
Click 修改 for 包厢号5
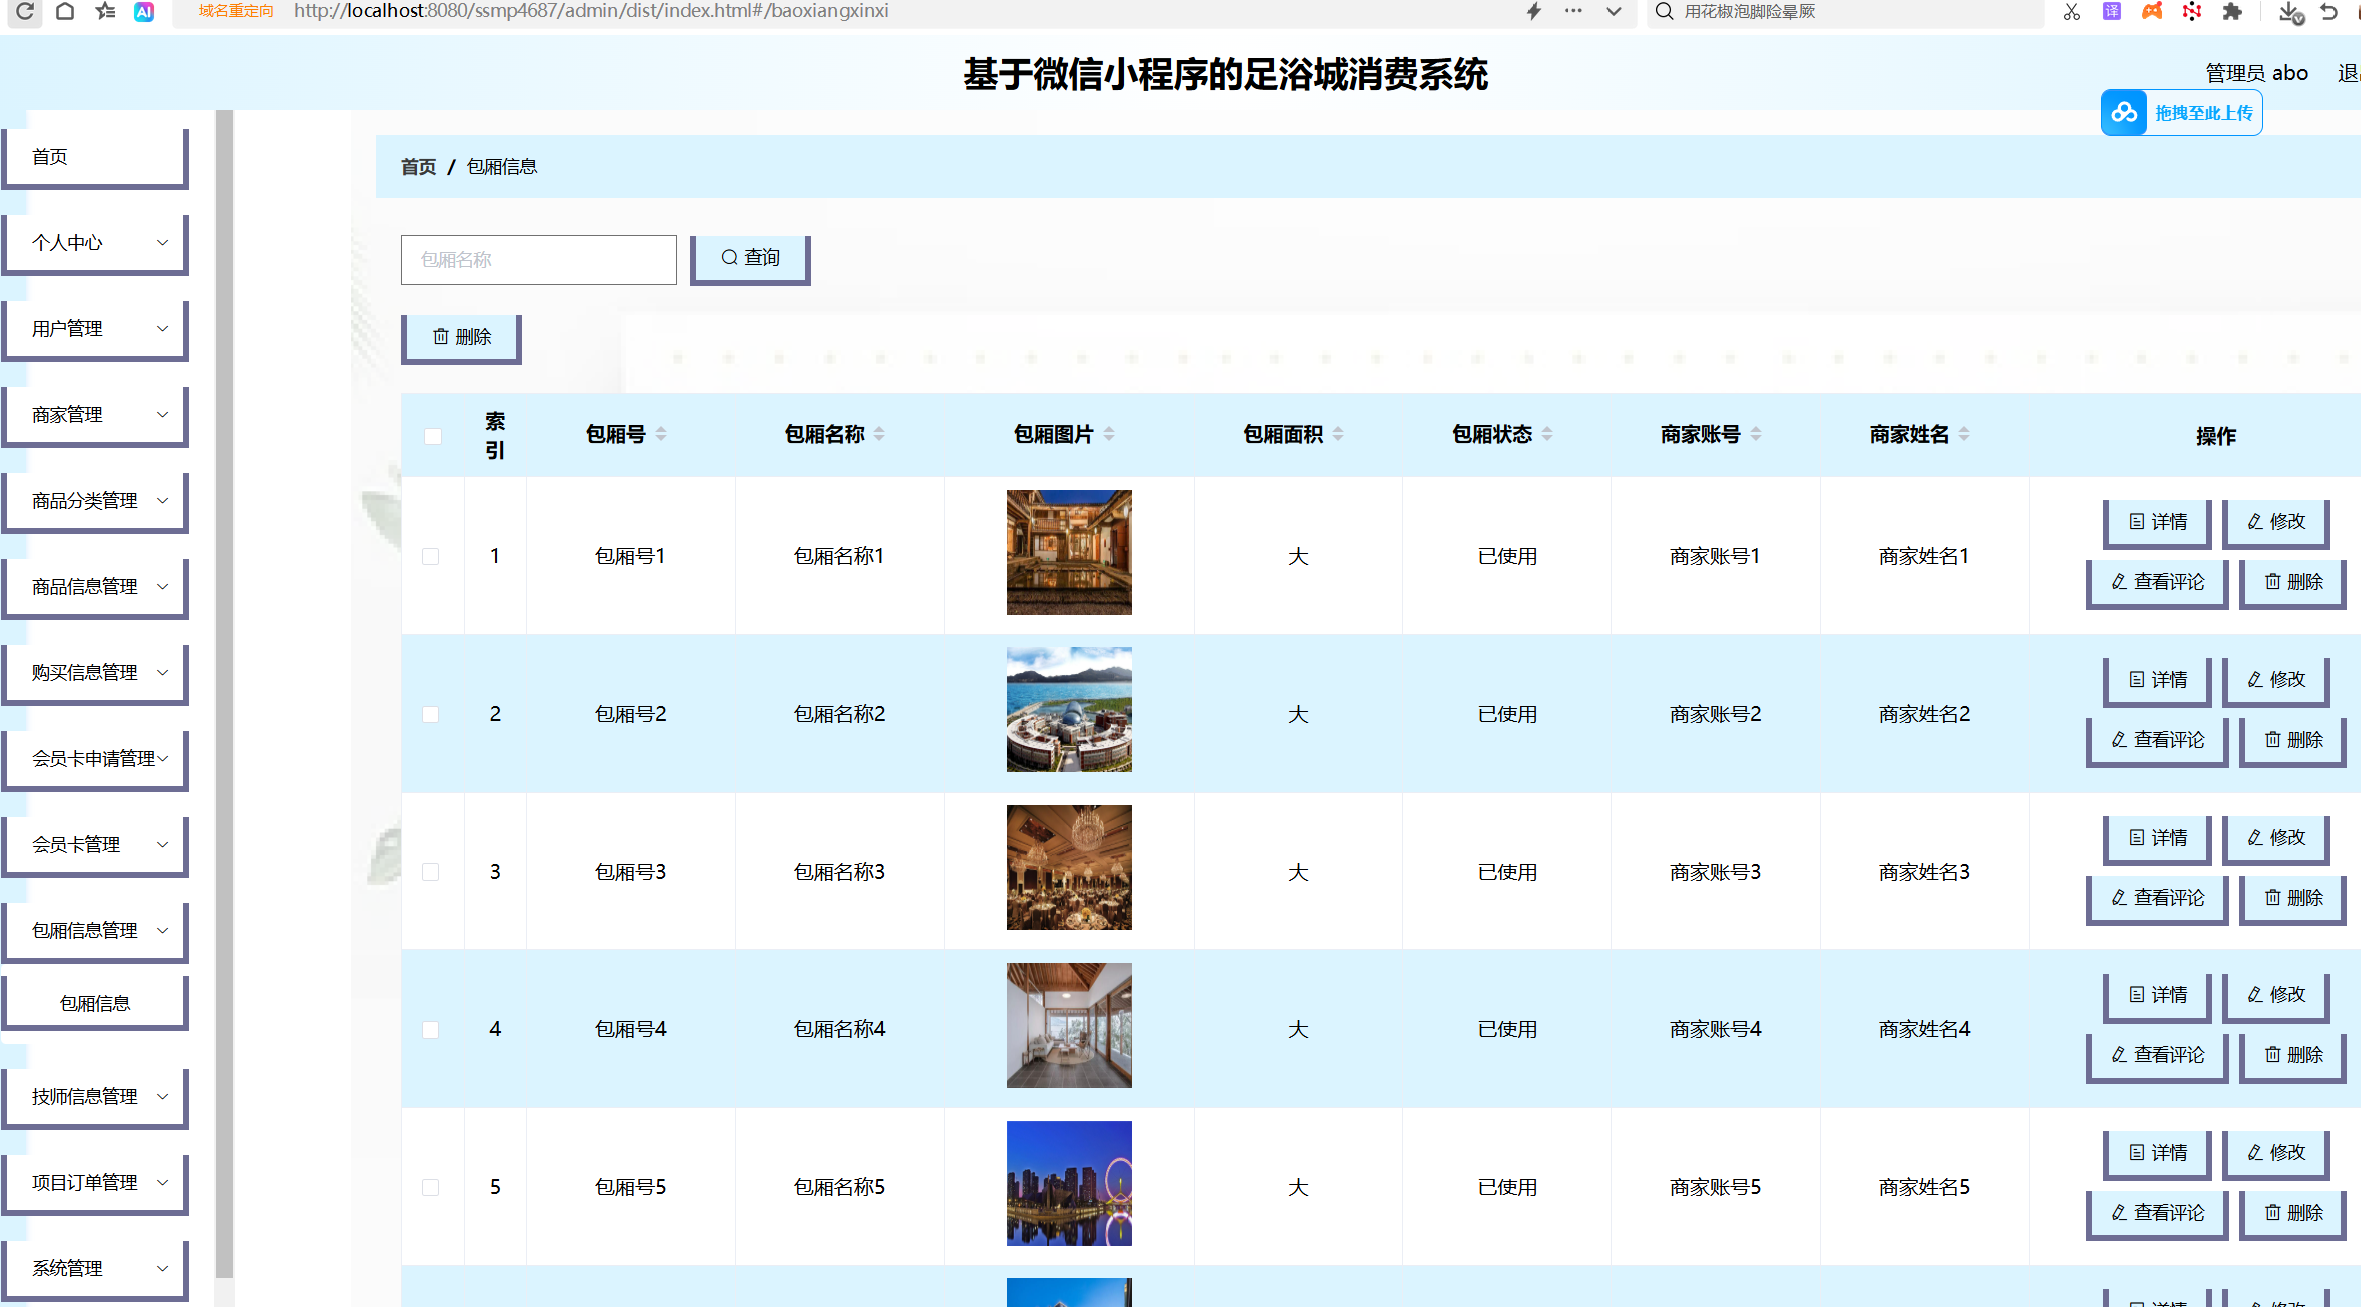coord(2276,1154)
